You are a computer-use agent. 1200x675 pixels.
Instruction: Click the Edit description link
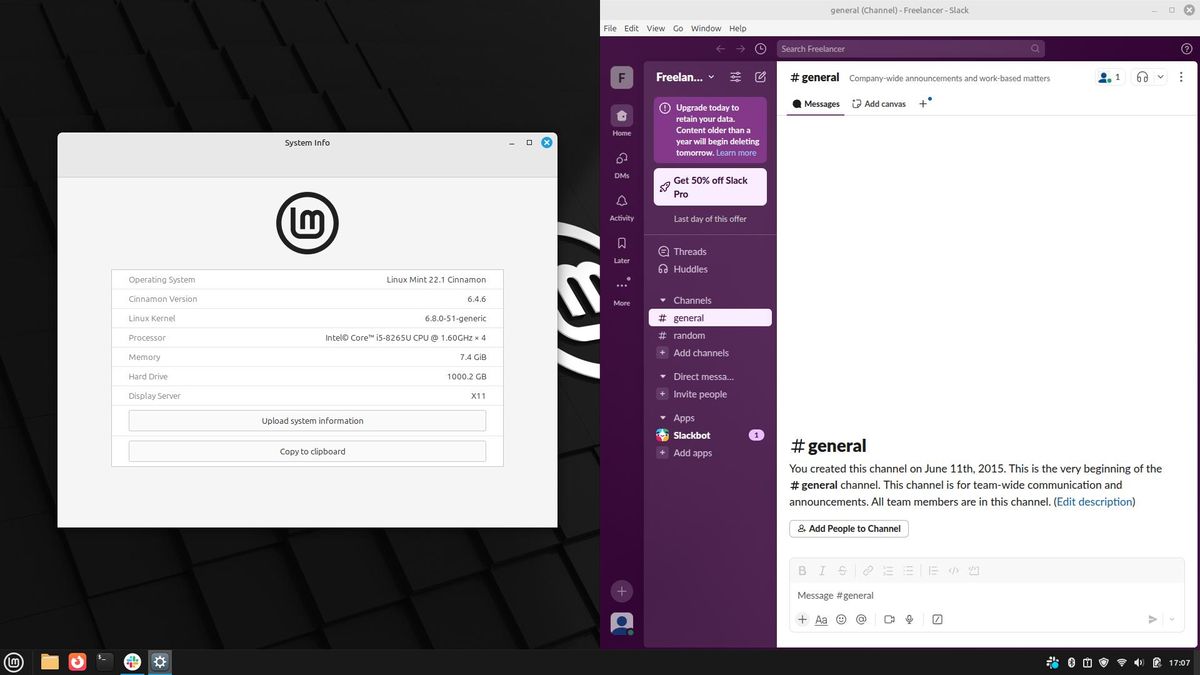(x=1094, y=502)
